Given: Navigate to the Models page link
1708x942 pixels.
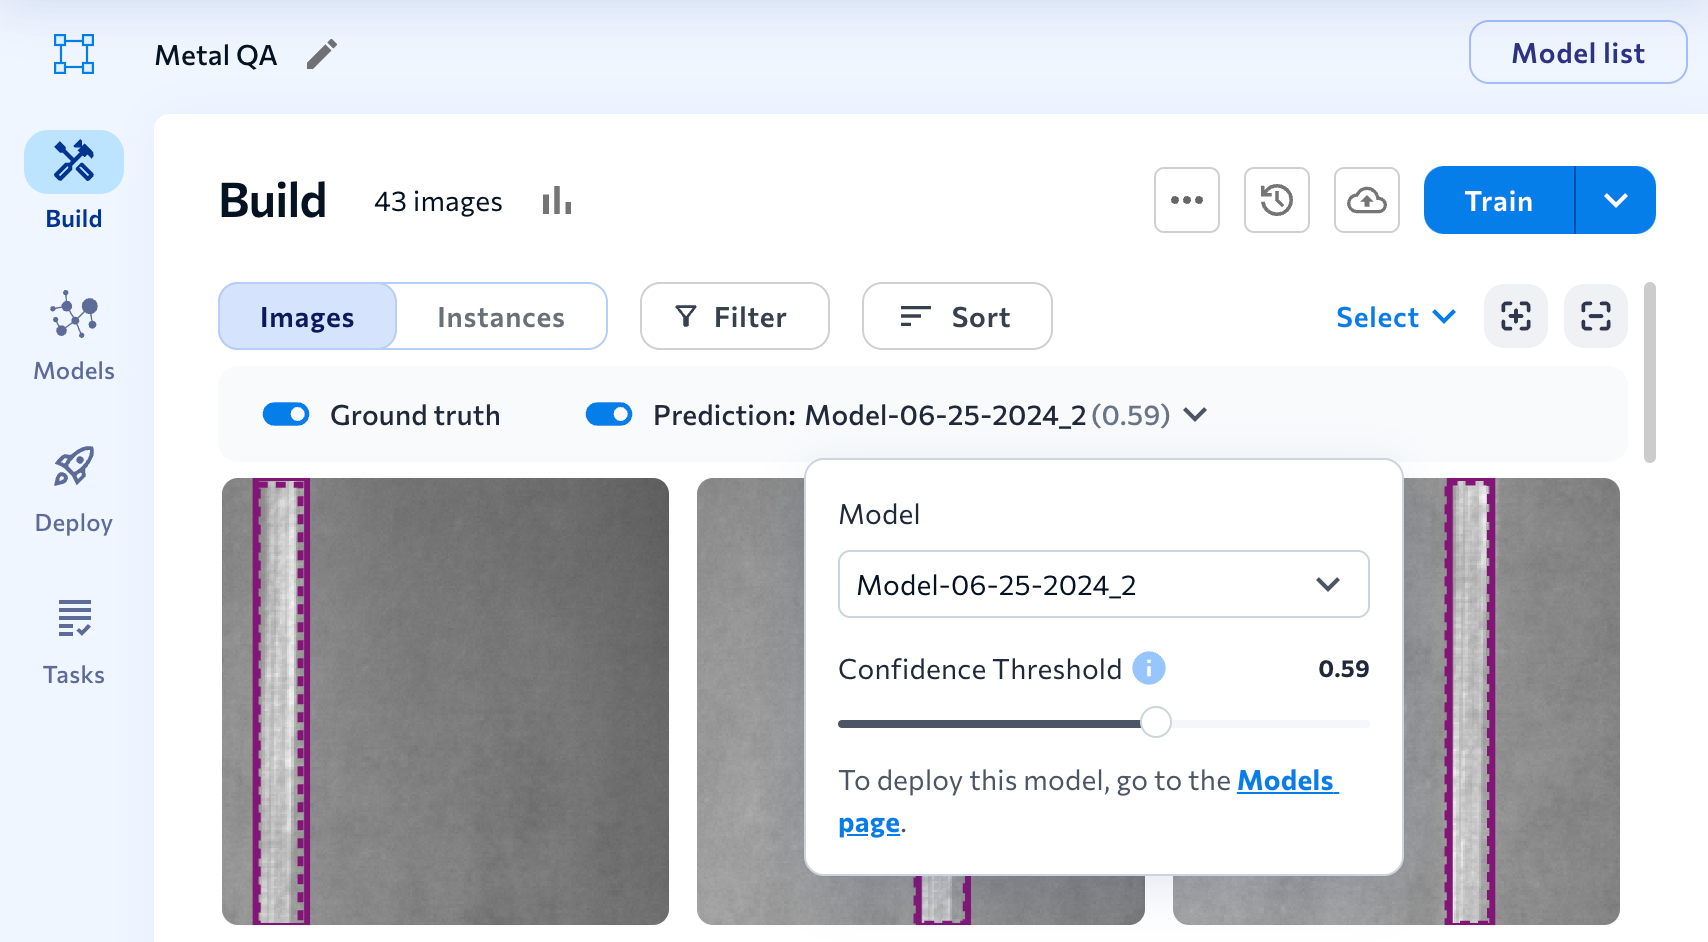Looking at the screenshot, I should click(1286, 781).
